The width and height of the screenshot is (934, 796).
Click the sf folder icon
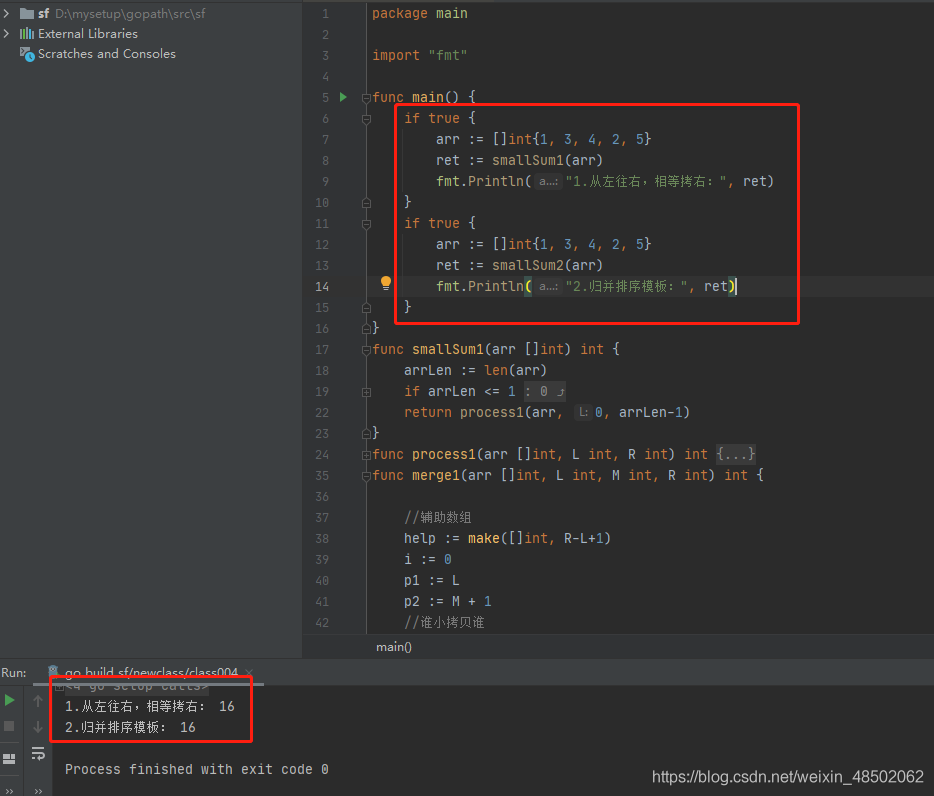[27, 13]
